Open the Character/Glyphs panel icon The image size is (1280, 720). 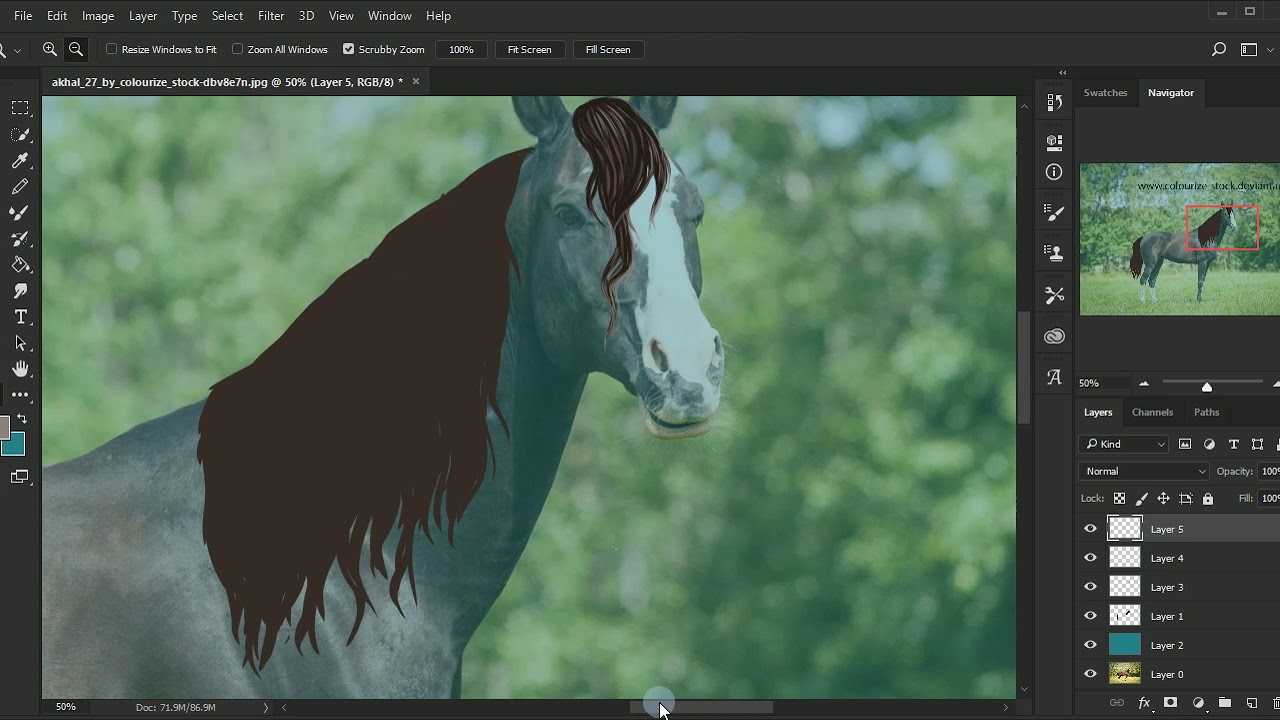[1054, 377]
